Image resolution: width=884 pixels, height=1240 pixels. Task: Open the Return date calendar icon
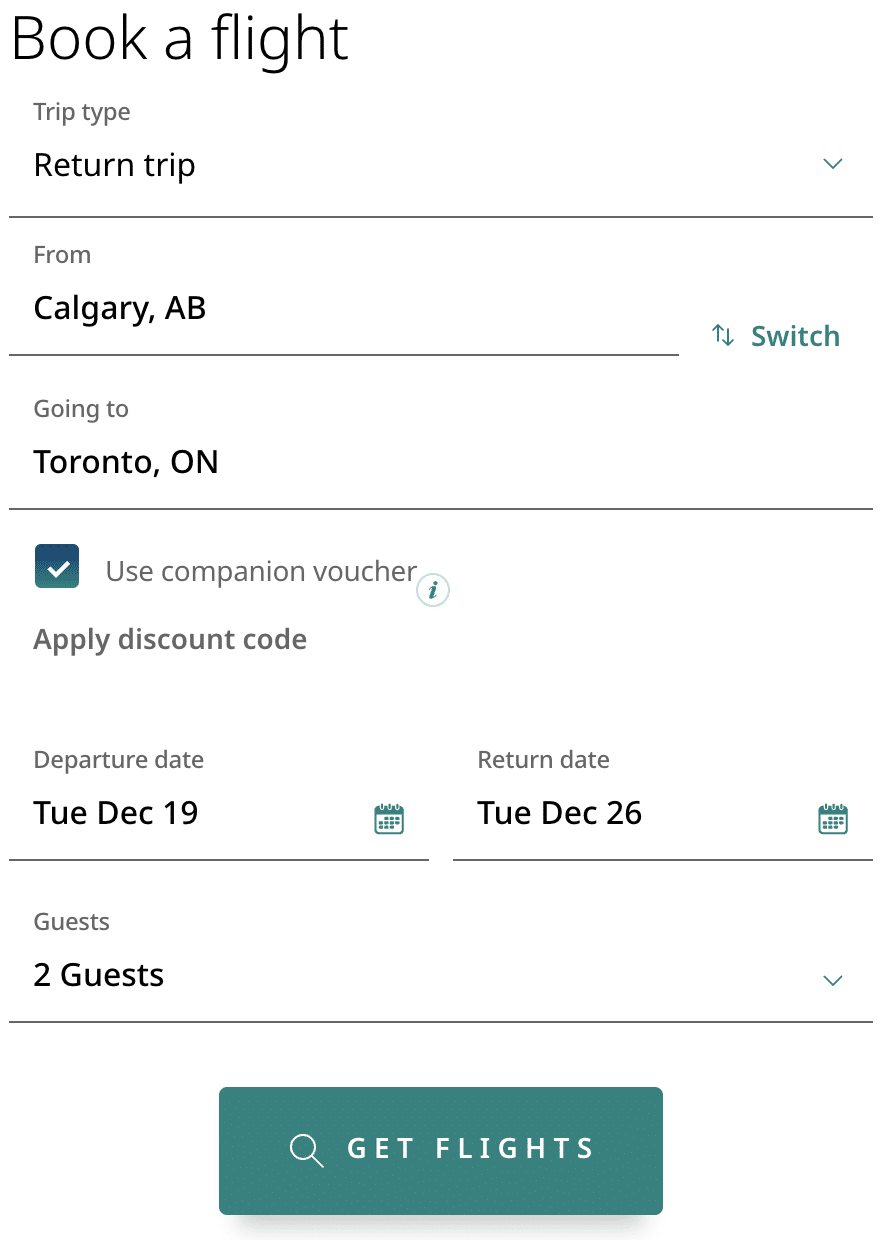click(x=832, y=819)
